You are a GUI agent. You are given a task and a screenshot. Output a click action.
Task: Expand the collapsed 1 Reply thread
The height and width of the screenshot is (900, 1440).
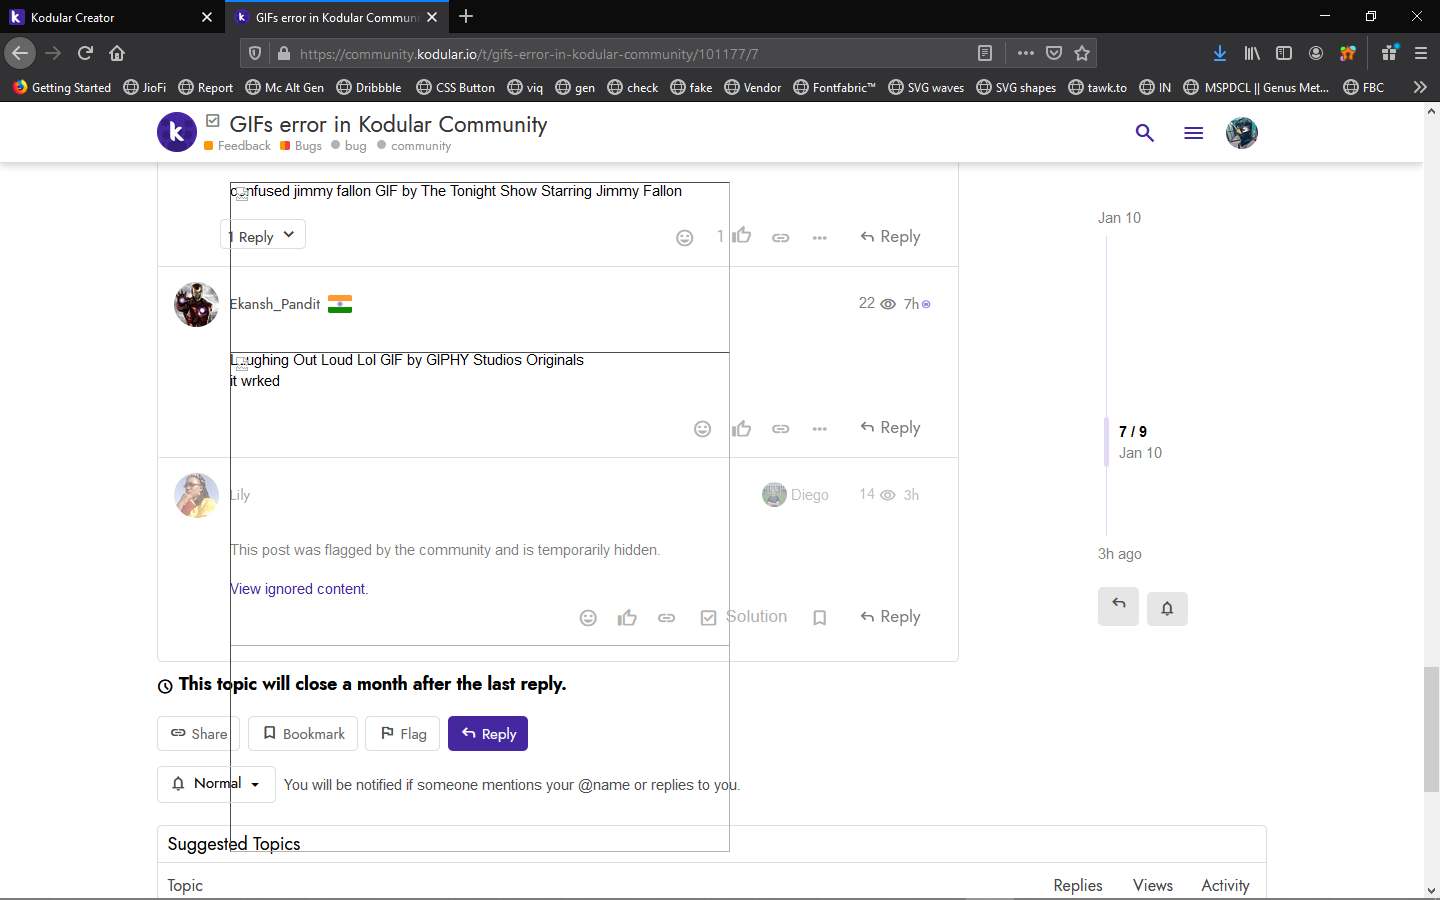pos(262,234)
